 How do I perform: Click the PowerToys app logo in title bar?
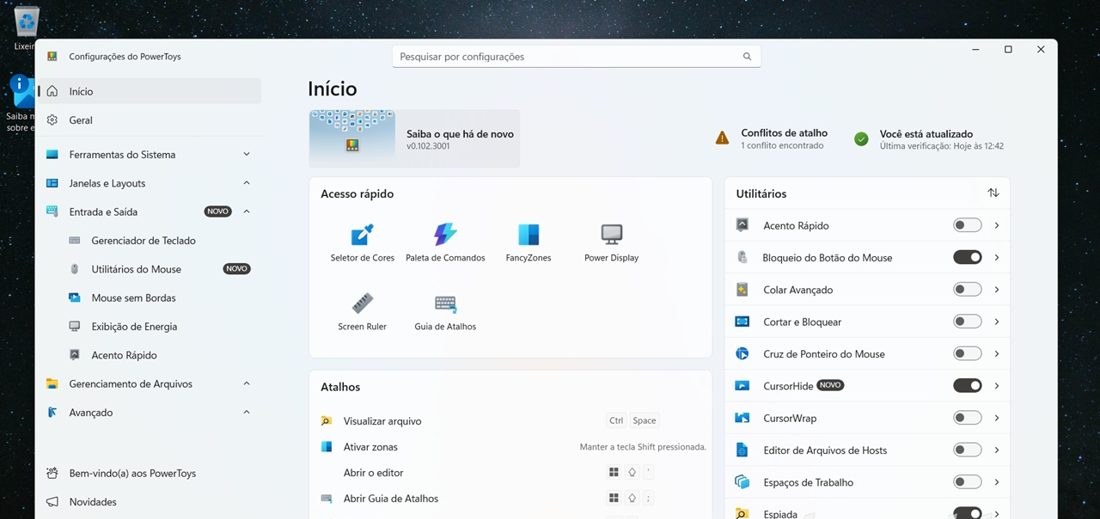point(52,57)
